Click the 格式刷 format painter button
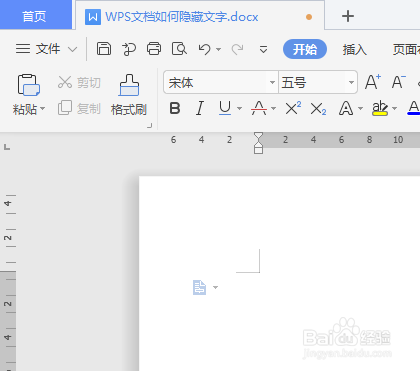420x371 pixels. (x=129, y=95)
